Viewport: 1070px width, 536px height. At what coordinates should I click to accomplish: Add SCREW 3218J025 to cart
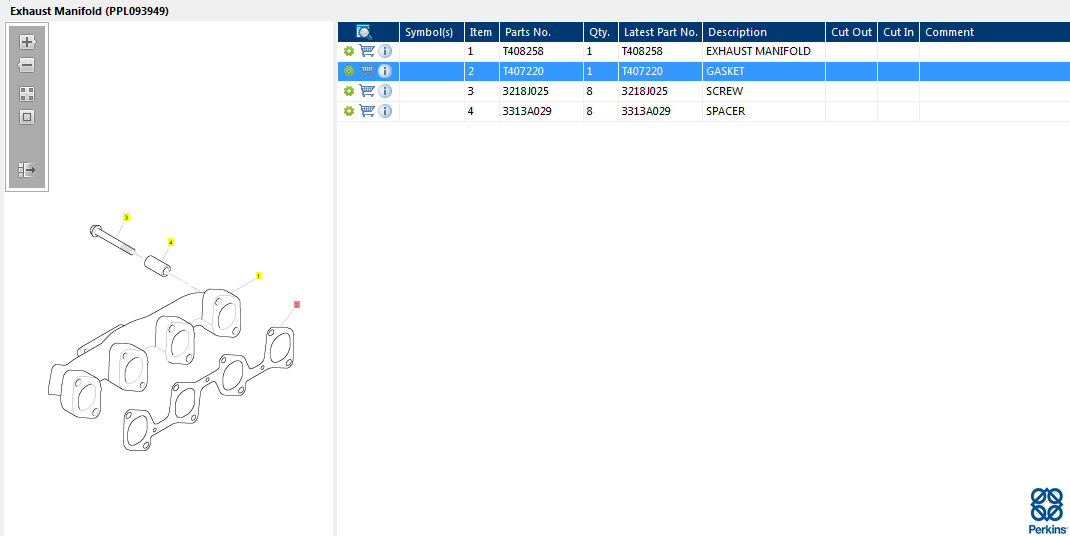(x=367, y=91)
